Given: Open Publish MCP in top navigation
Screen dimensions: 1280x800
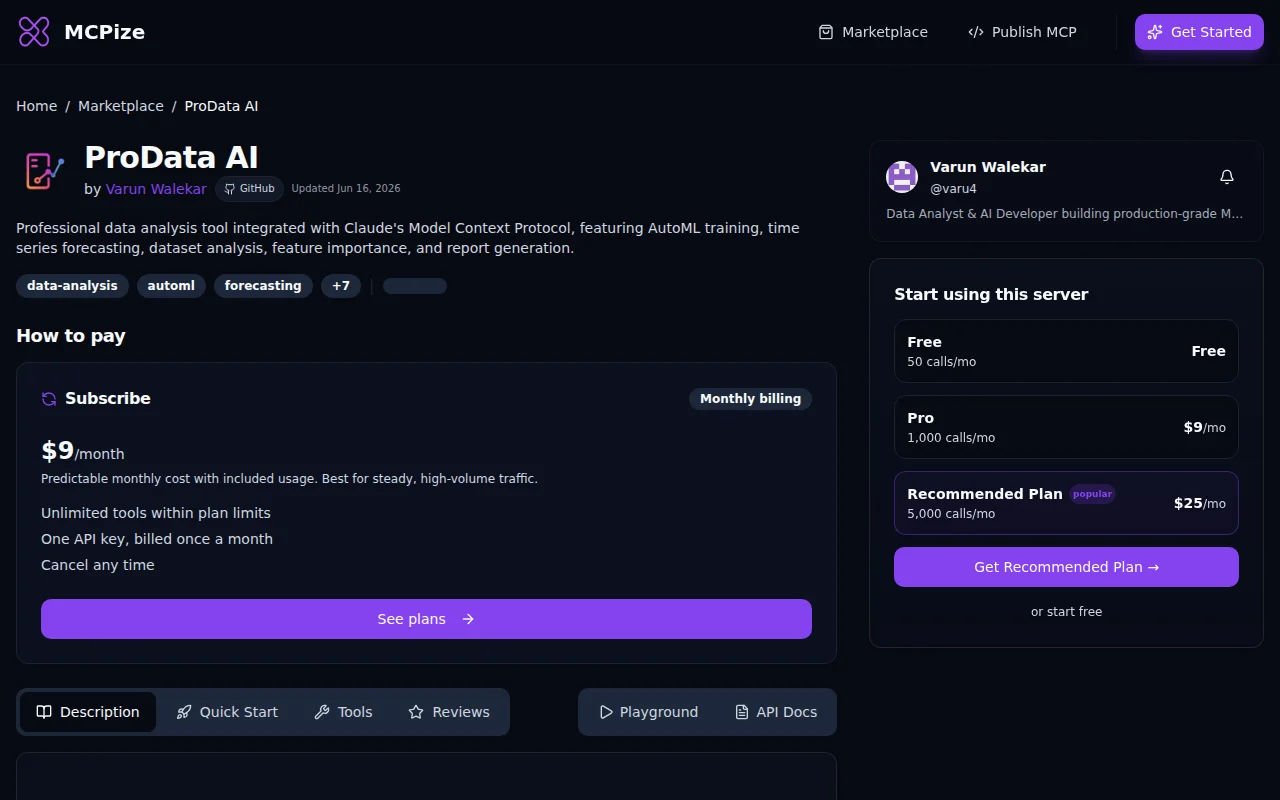Looking at the screenshot, I should click(x=1022, y=32).
